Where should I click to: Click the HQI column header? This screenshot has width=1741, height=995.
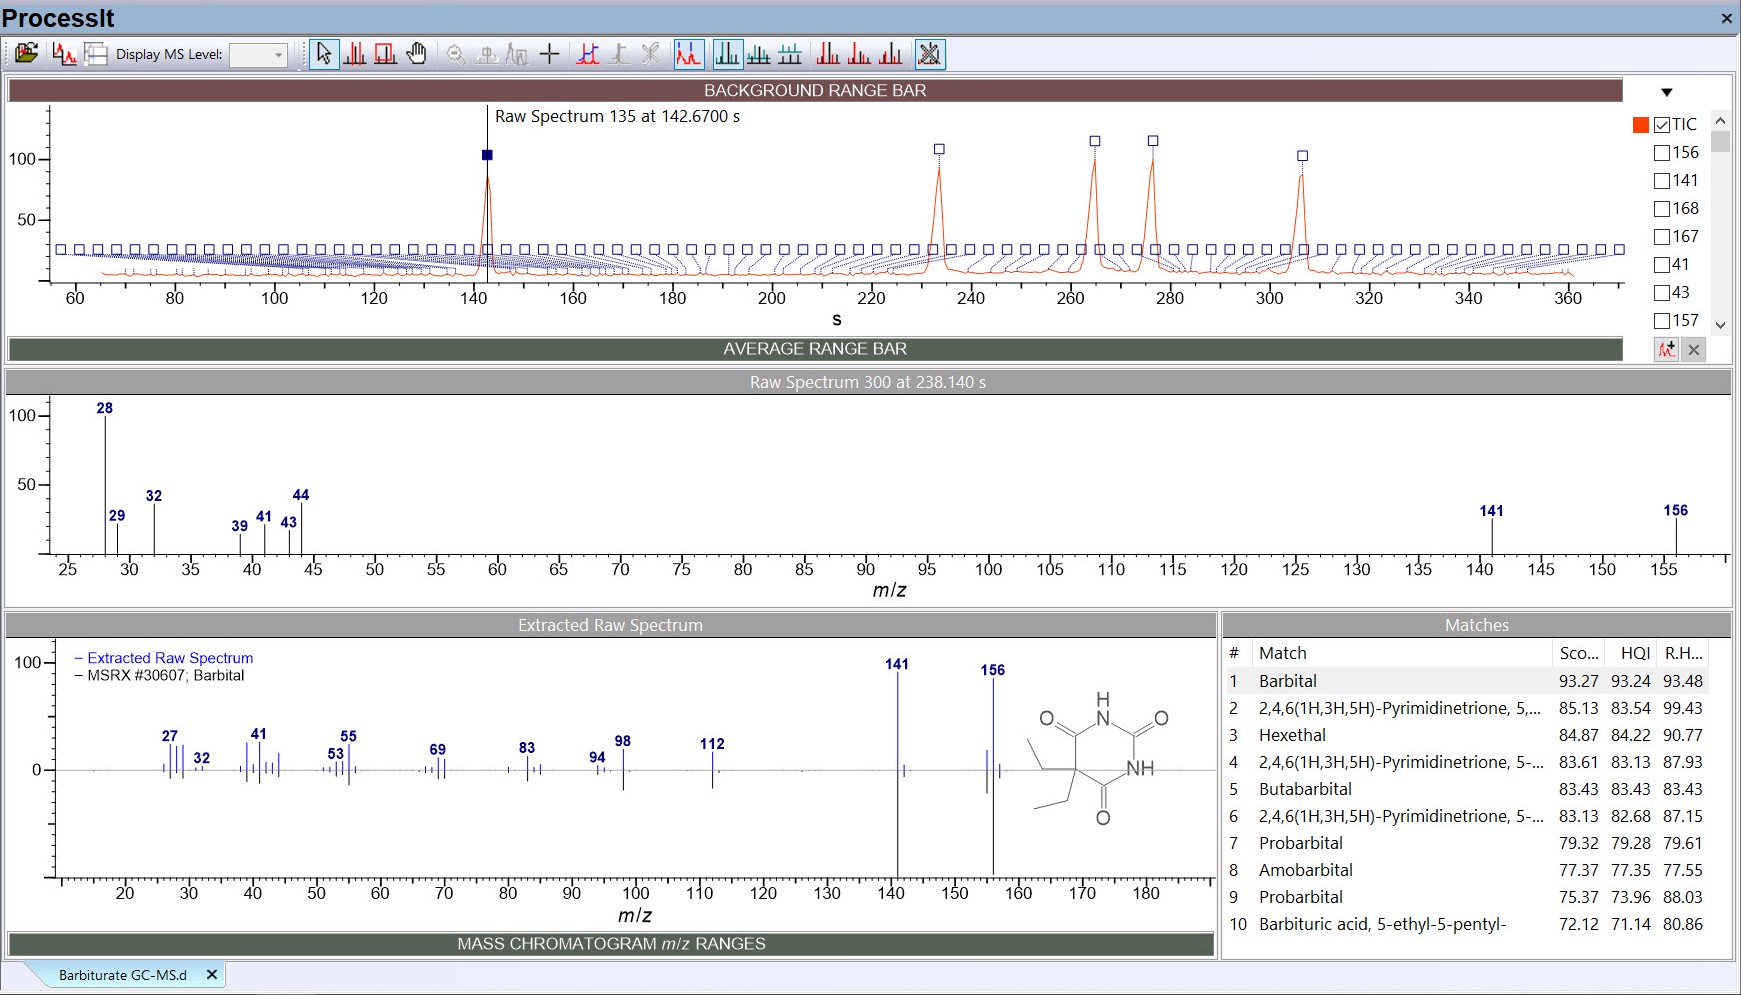(1635, 653)
